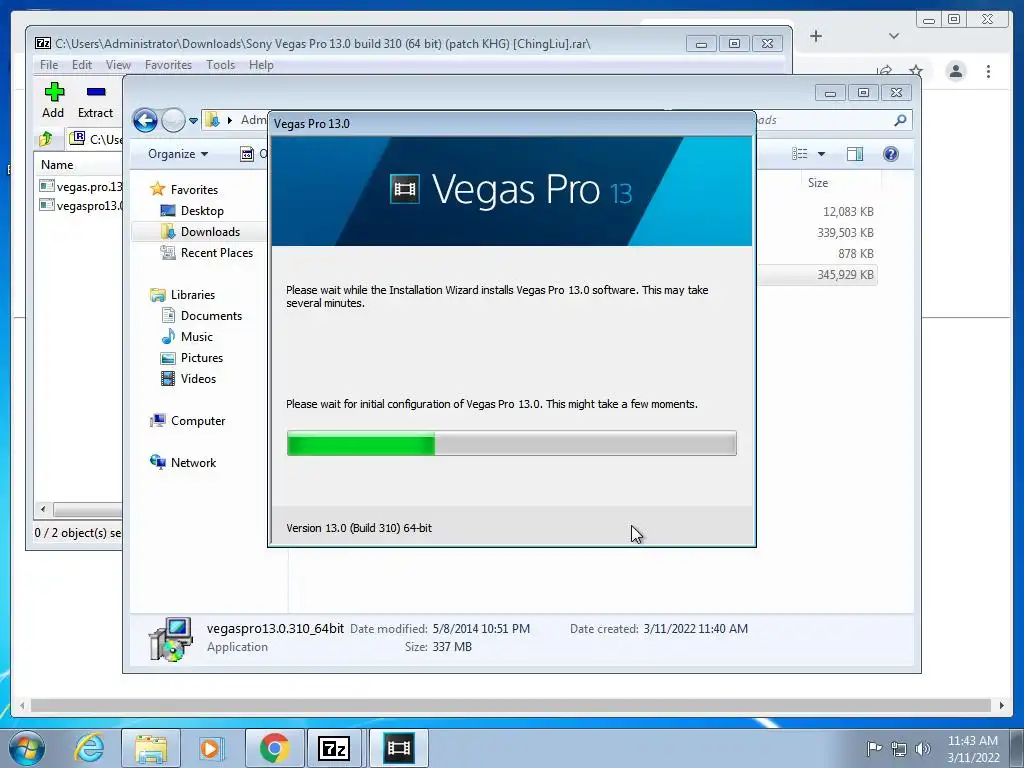Switch to Vegas Pro installer on taskbar
Image resolution: width=1024 pixels, height=768 pixels.
pos(398,748)
